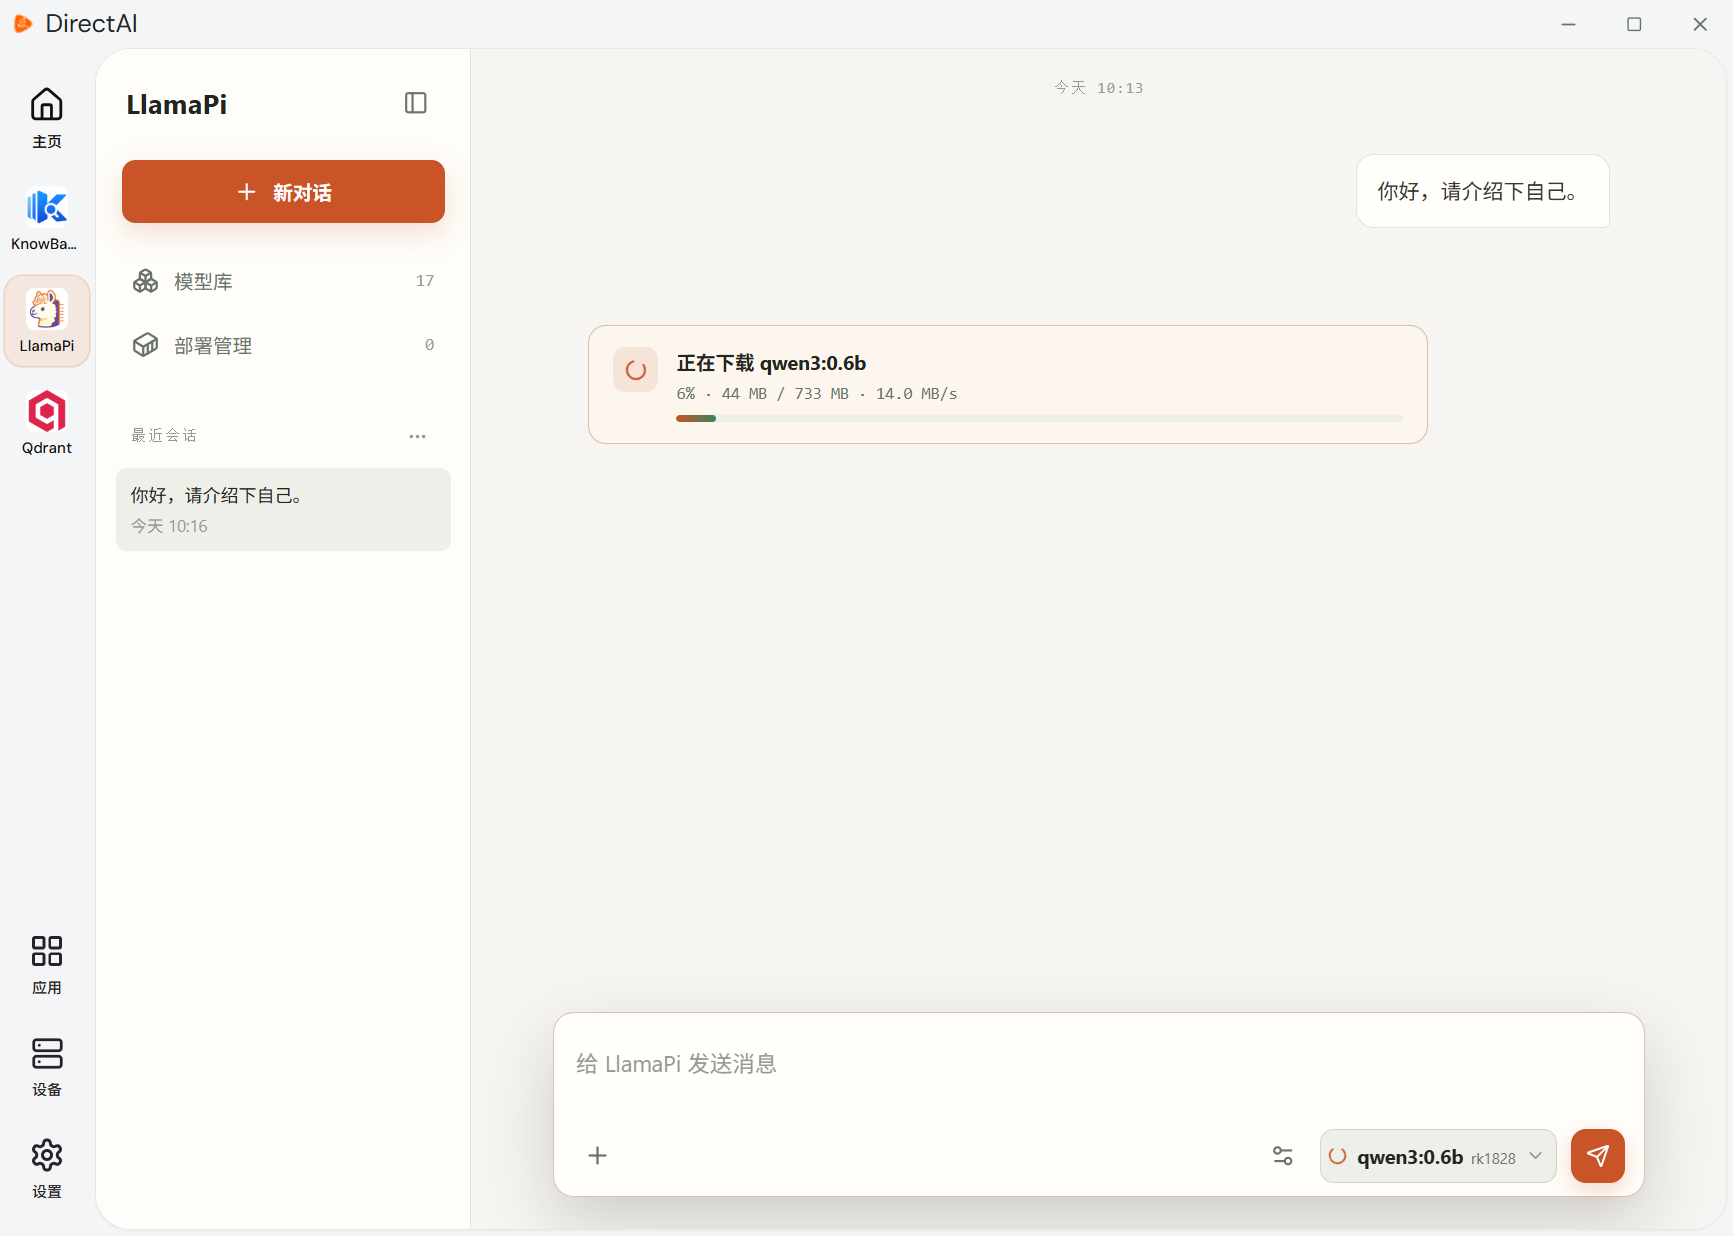Image resolution: width=1733 pixels, height=1236 pixels.
Task: Click the download progress bar for qwen3:0.6b
Action: [x=1039, y=418]
